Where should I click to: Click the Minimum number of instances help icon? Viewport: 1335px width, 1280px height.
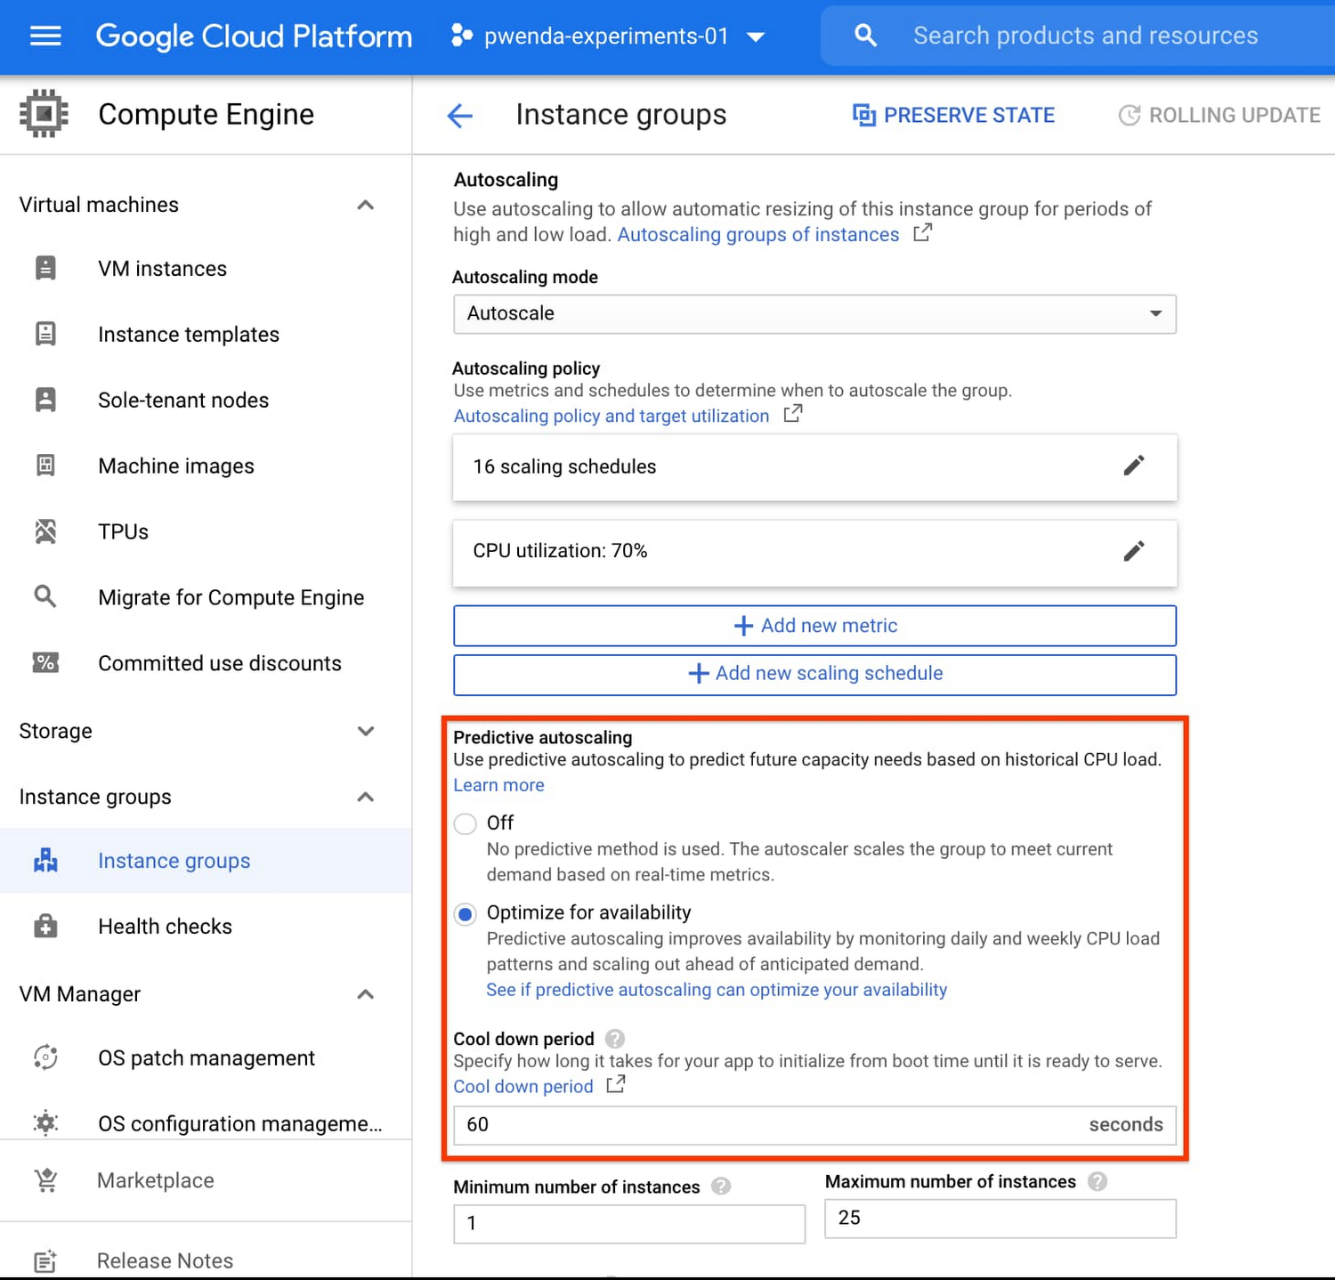[721, 1187]
